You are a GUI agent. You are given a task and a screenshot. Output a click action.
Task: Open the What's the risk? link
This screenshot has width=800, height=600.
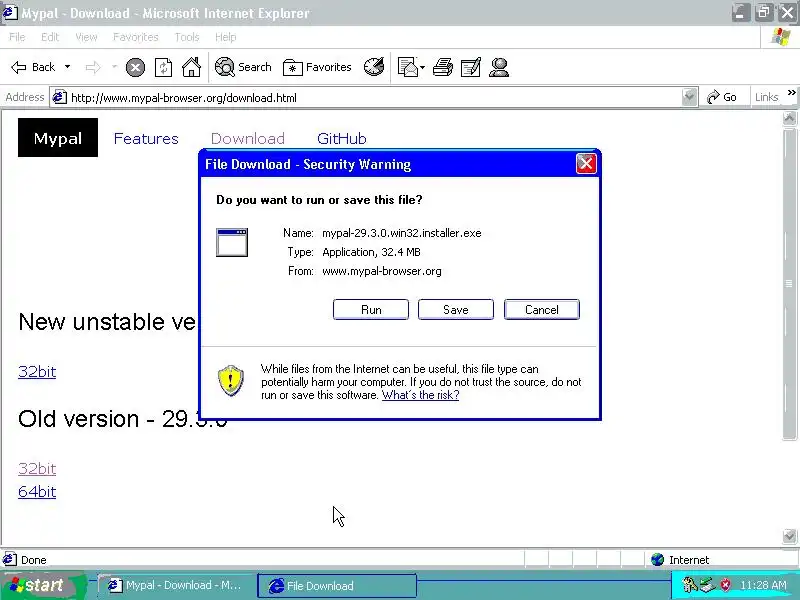[x=420, y=395]
